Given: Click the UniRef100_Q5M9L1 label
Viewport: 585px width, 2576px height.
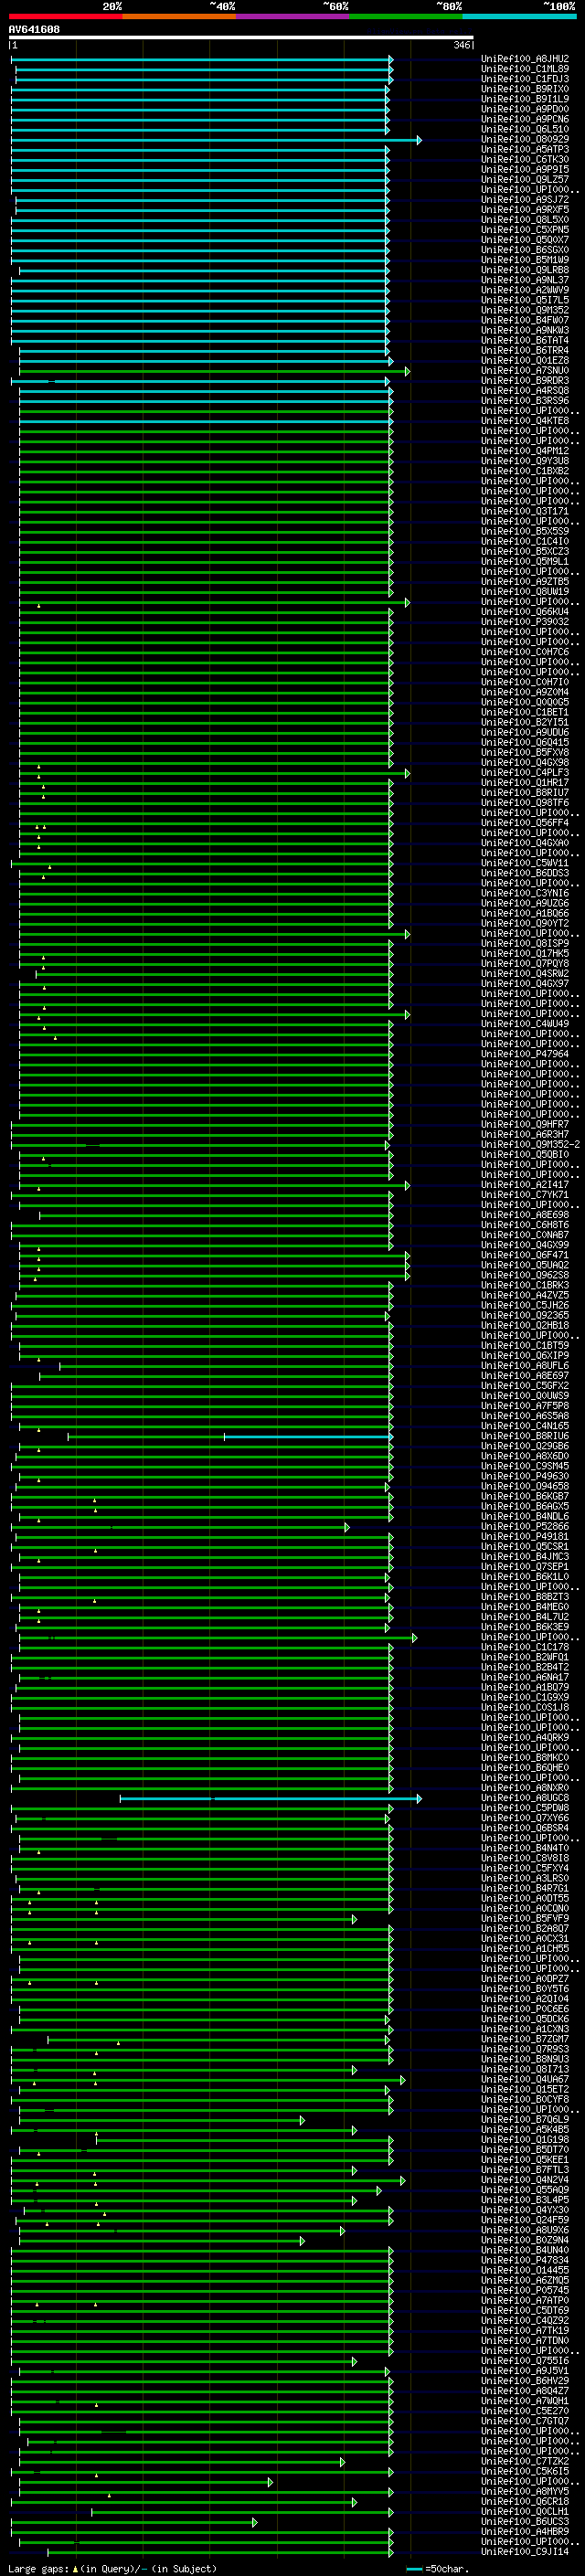Looking at the screenshot, I should [525, 561].
